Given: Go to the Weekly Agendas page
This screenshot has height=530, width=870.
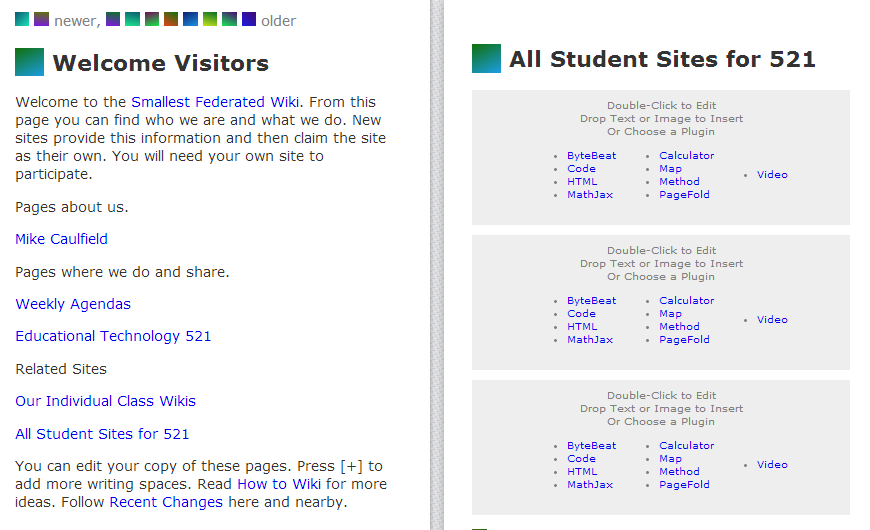Looking at the screenshot, I should click(x=73, y=304).
